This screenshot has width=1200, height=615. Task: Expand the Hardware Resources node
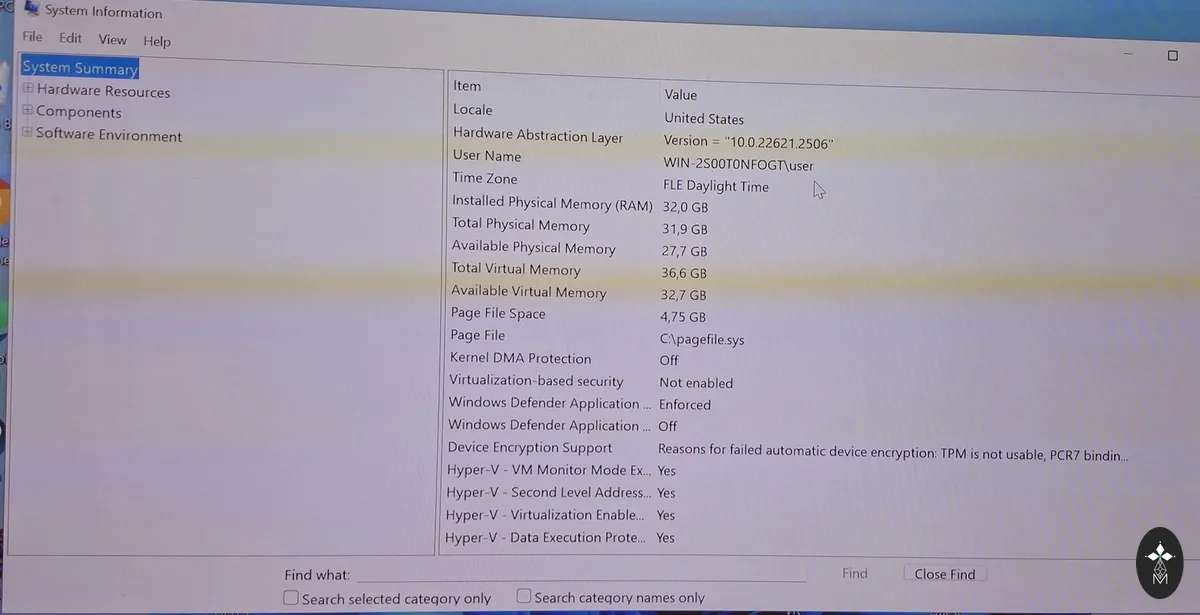pyautogui.click(x=28, y=89)
